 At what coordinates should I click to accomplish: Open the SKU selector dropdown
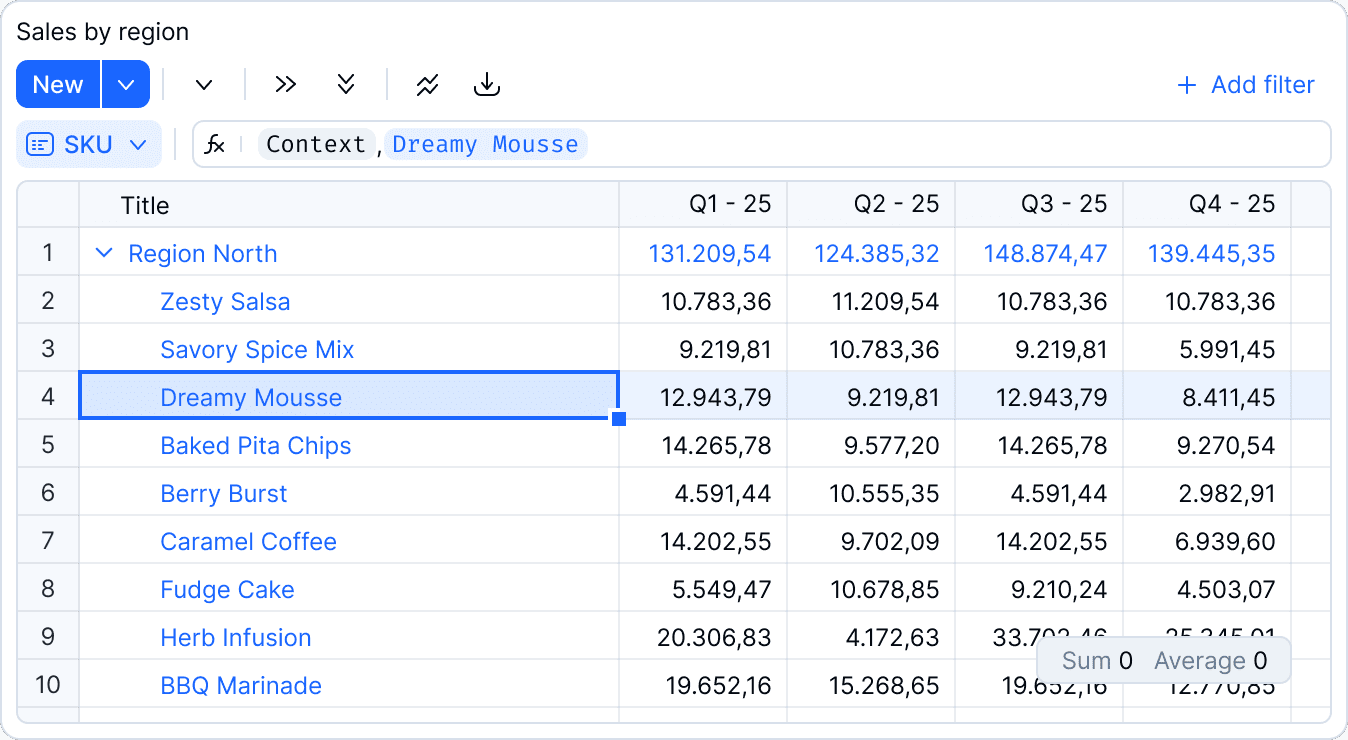(x=89, y=145)
